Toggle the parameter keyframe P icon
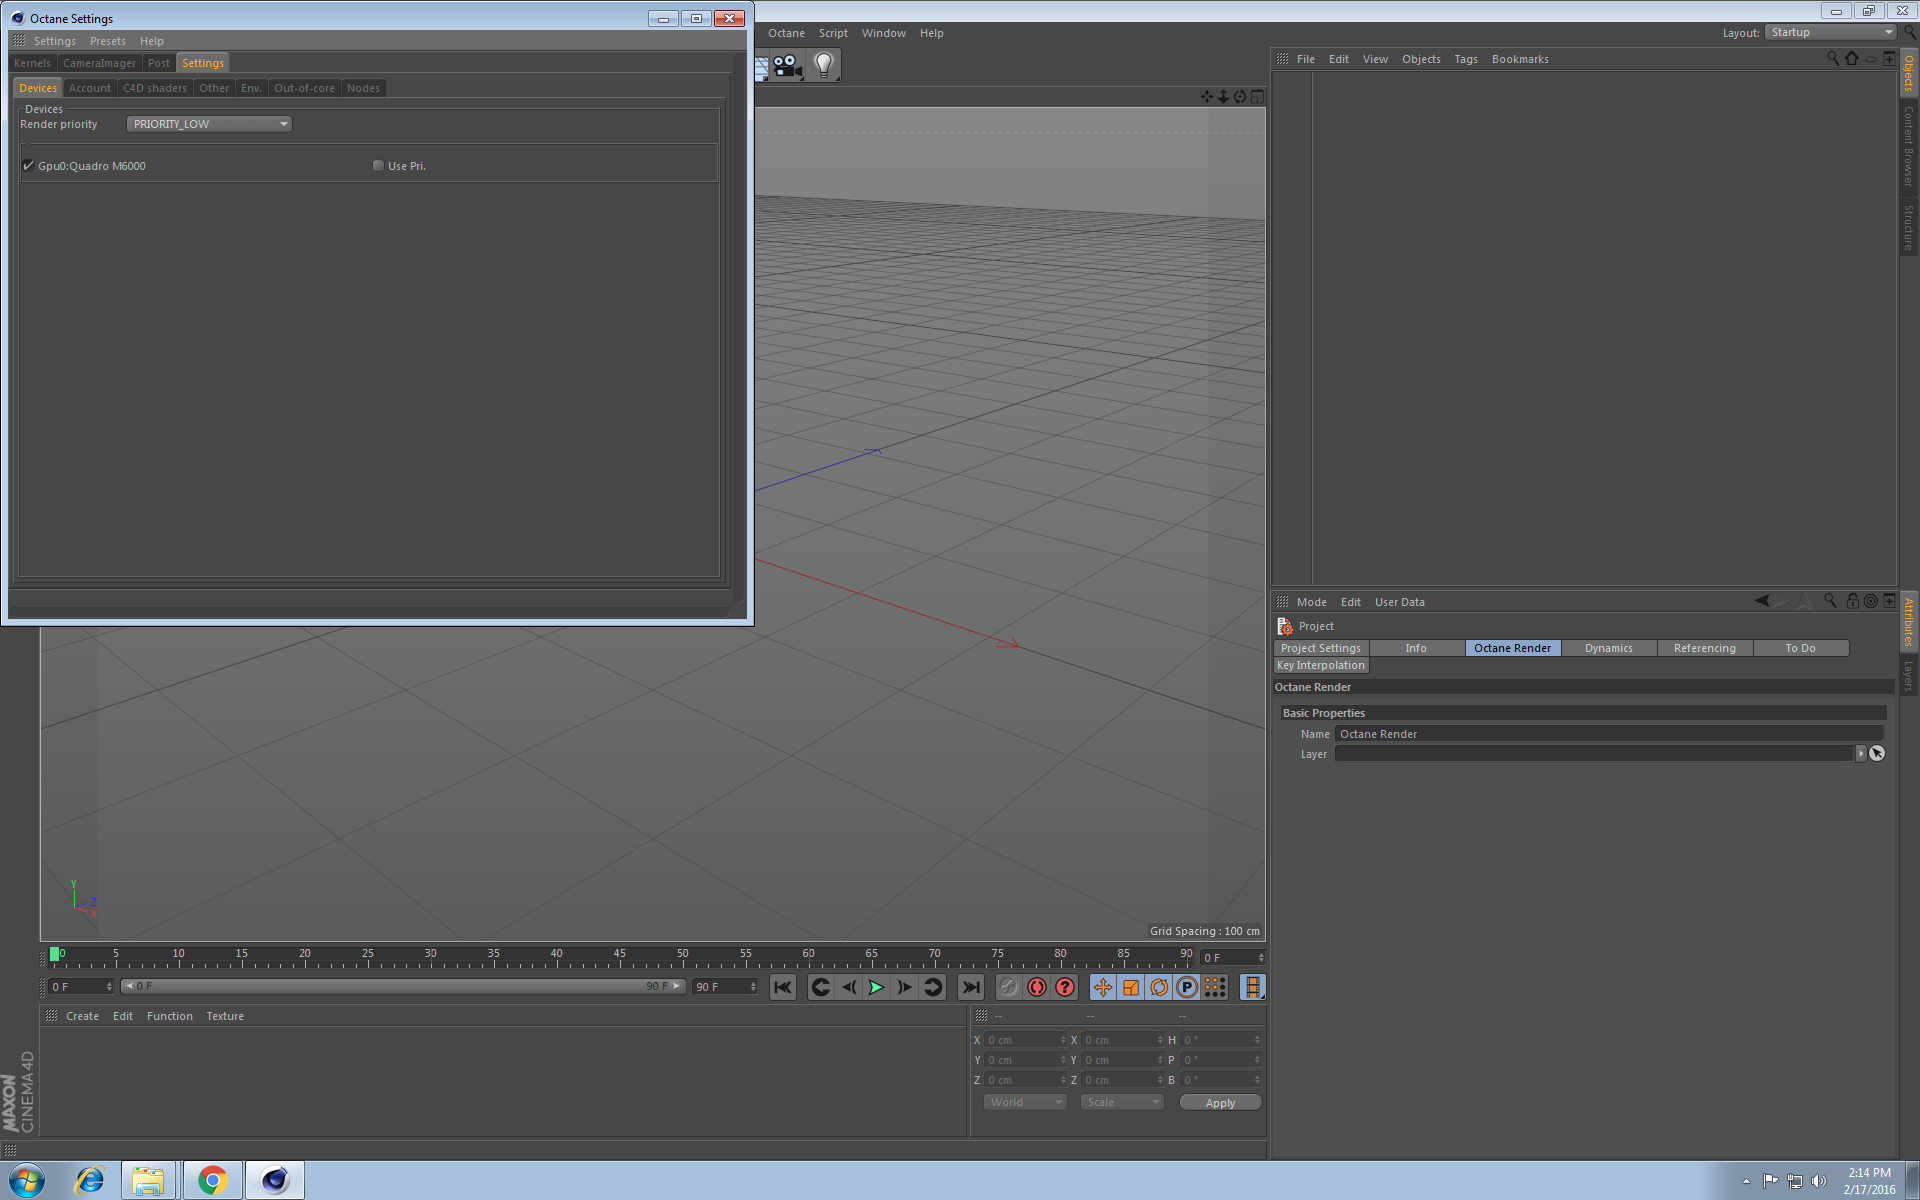 (1186, 988)
